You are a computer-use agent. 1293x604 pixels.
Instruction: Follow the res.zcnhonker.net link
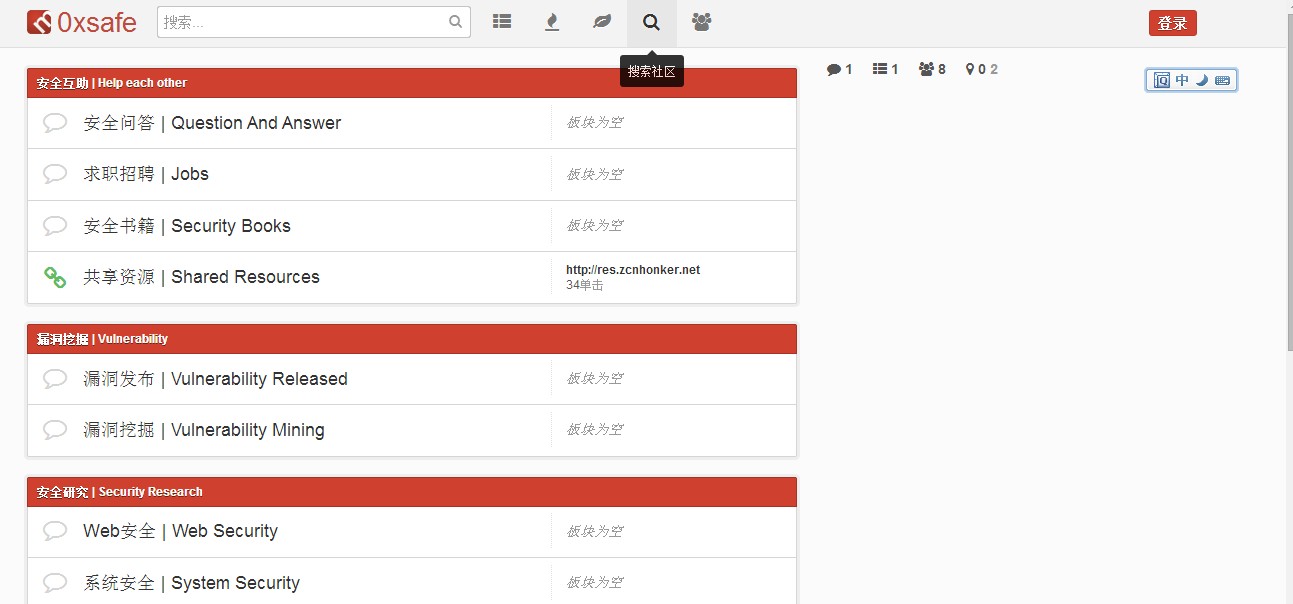click(633, 270)
